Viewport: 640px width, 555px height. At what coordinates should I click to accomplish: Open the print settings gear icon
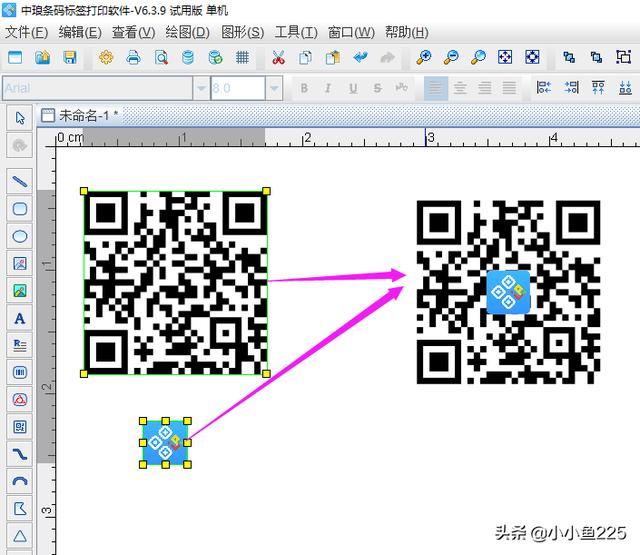tap(106, 58)
